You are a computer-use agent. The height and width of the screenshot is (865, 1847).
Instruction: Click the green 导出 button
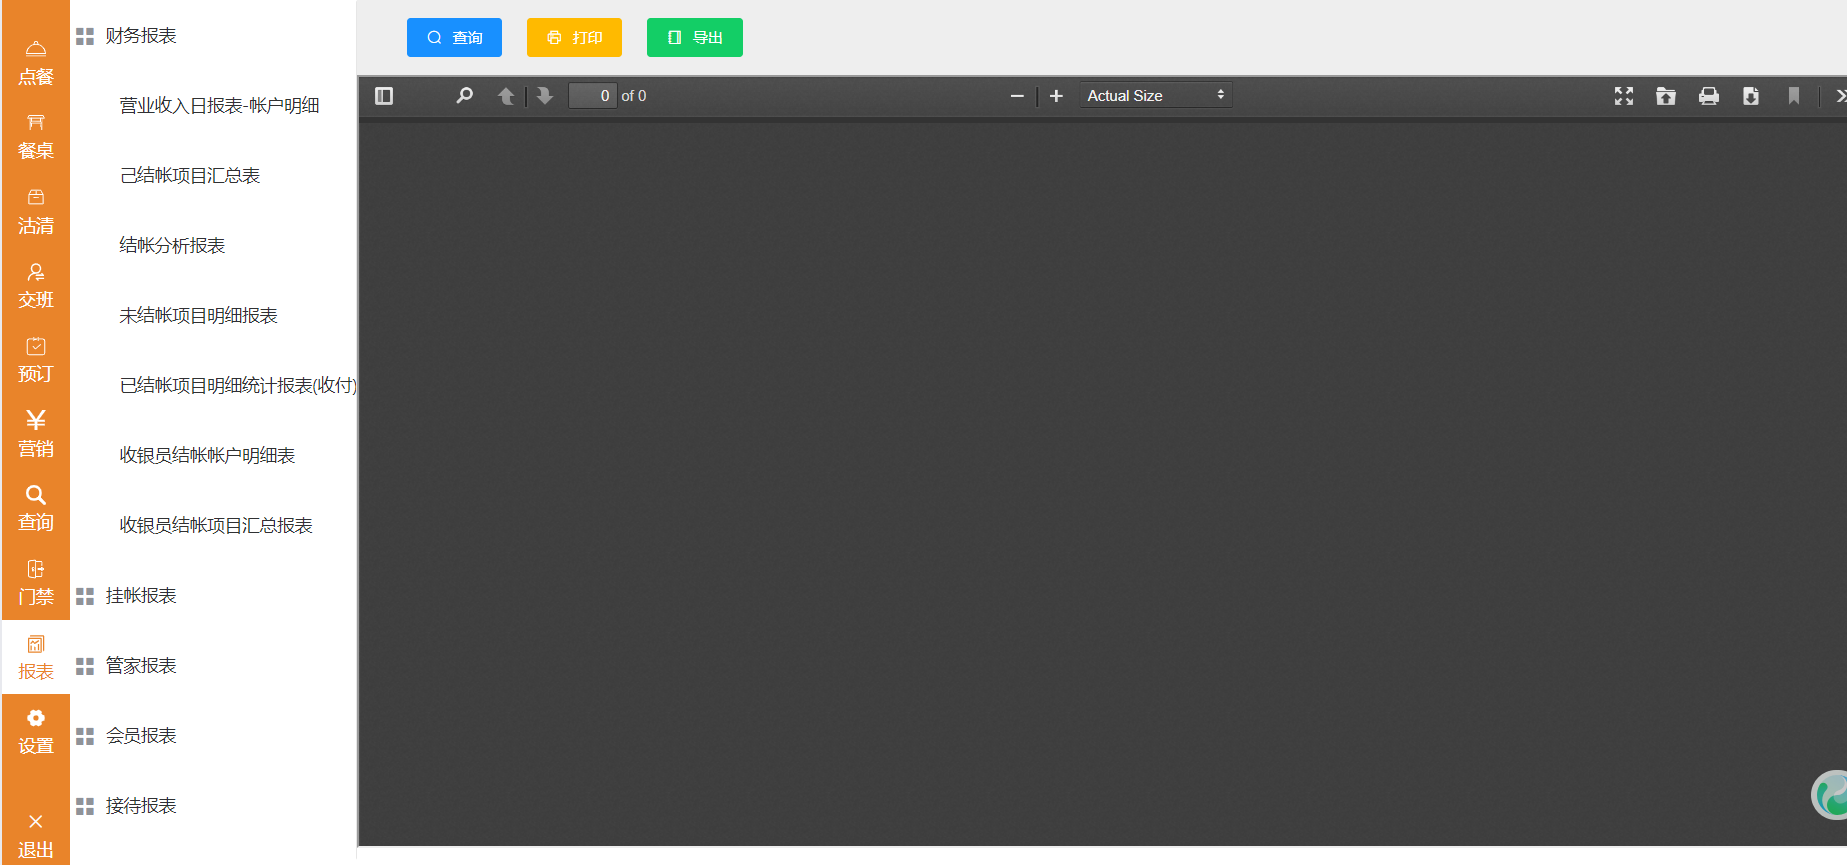(x=694, y=38)
